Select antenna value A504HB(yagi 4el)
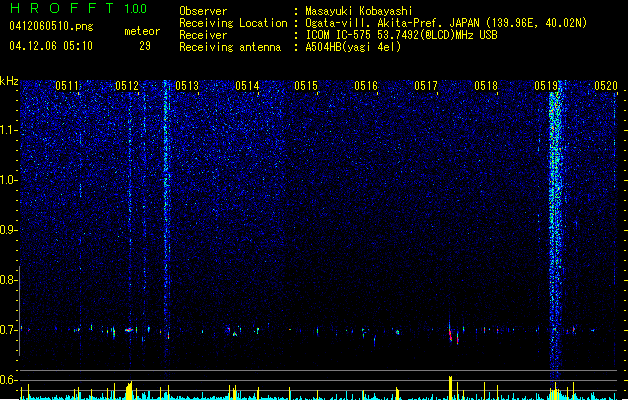Screen dimensions: 629x400 point(353,47)
